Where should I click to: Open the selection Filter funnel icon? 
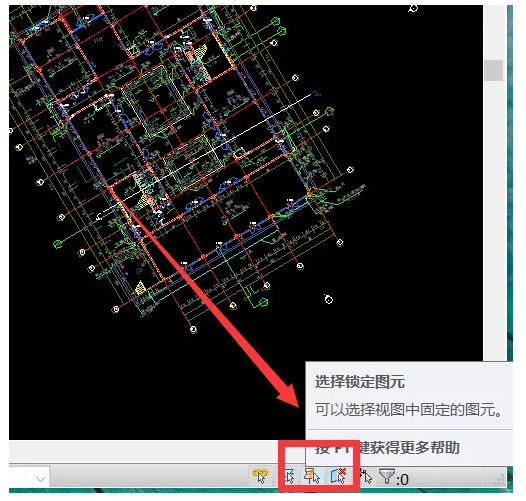[x=387, y=476]
